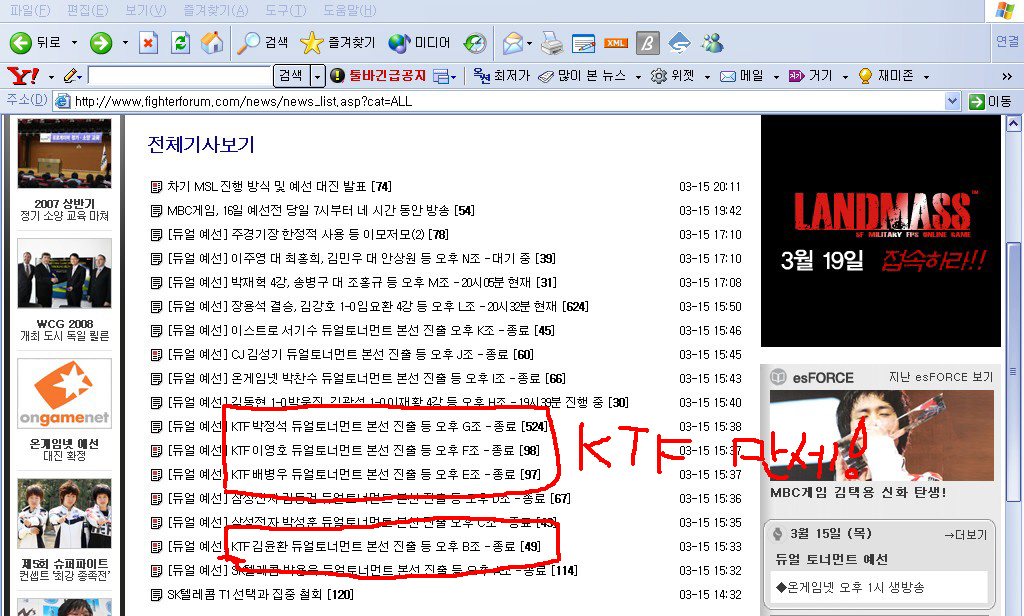Go forward with the green arrow
1024x616 pixels.
coord(101,43)
